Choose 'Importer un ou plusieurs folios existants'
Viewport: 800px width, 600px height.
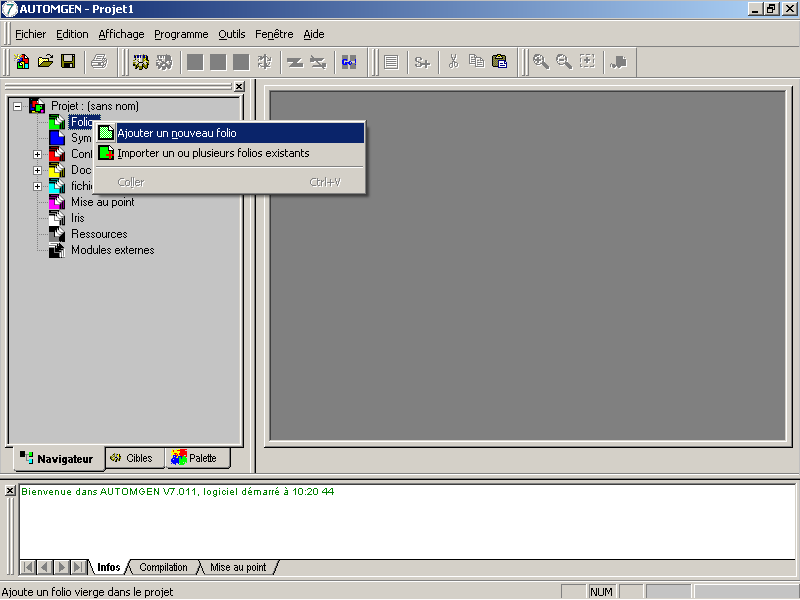(213, 153)
